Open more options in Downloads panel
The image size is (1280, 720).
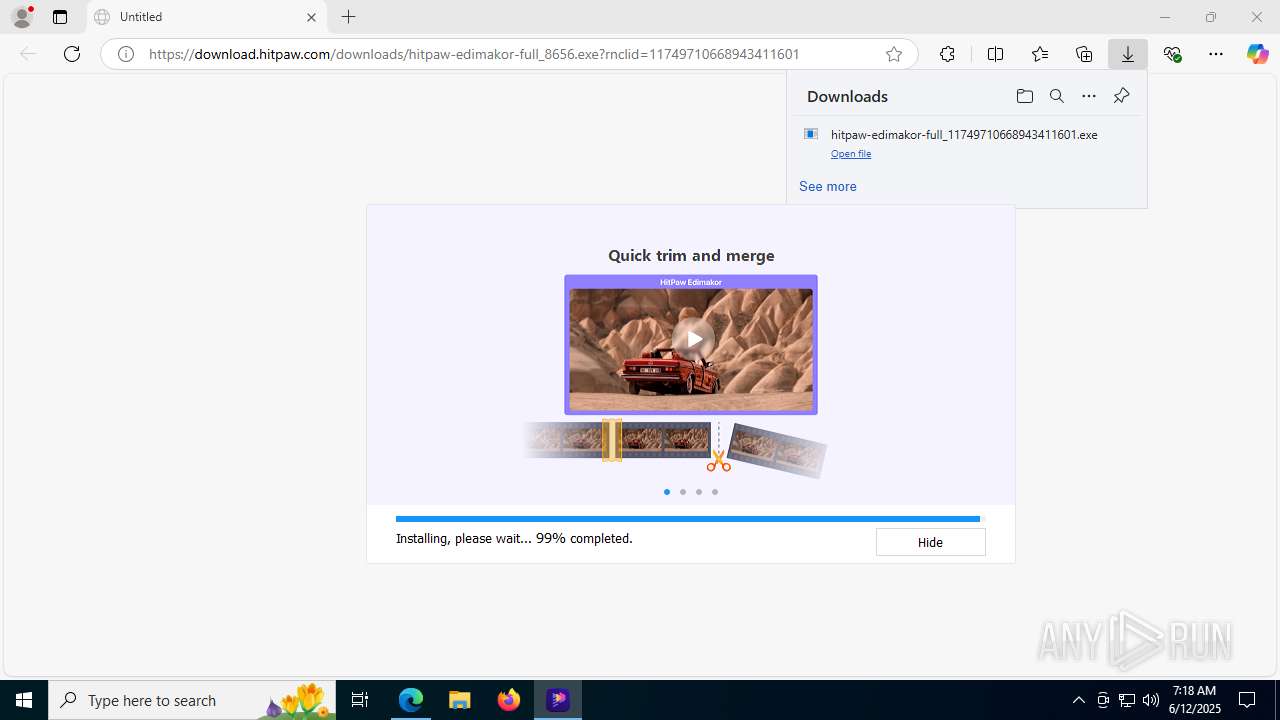(1089, 96)
